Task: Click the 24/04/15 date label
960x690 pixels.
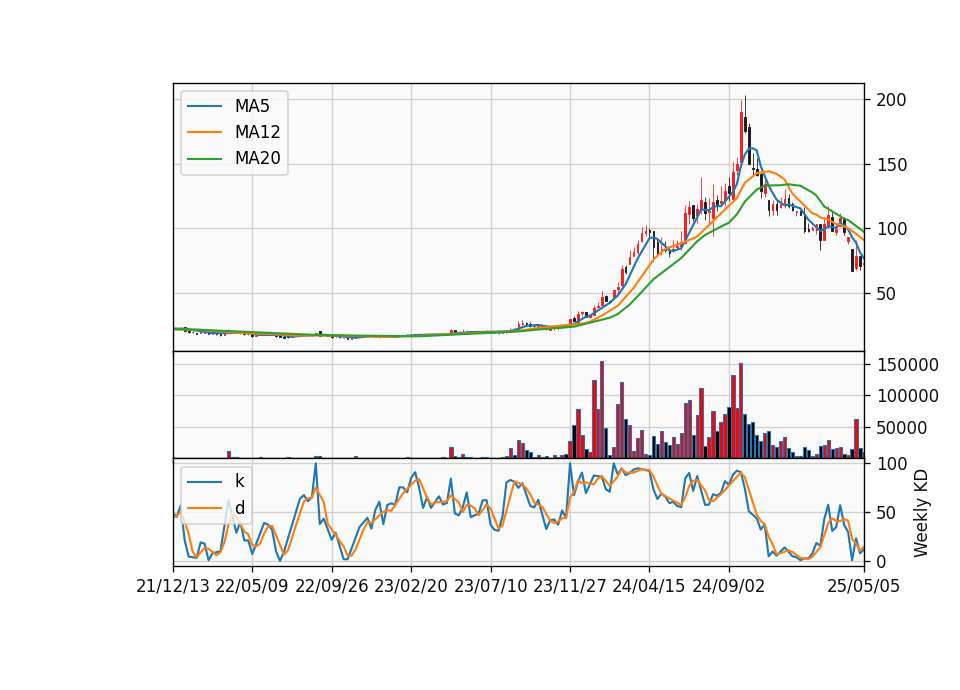Action: click(649, 587)
